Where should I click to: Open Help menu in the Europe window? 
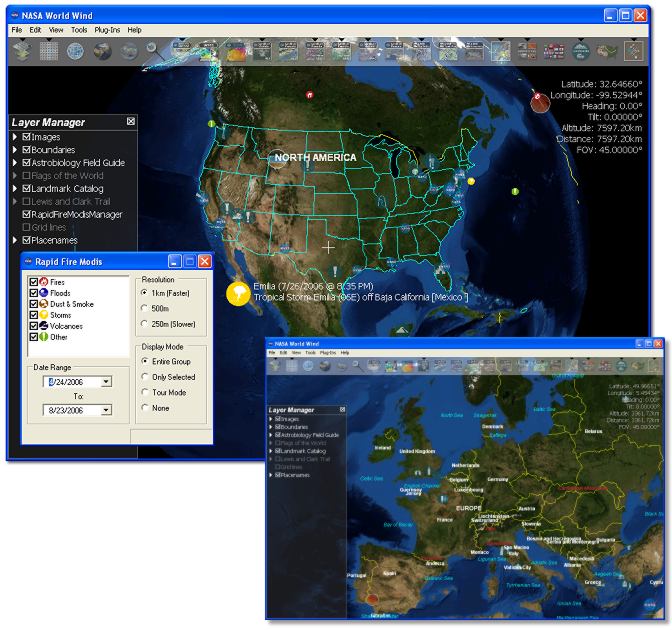click(x=345, y=353)
